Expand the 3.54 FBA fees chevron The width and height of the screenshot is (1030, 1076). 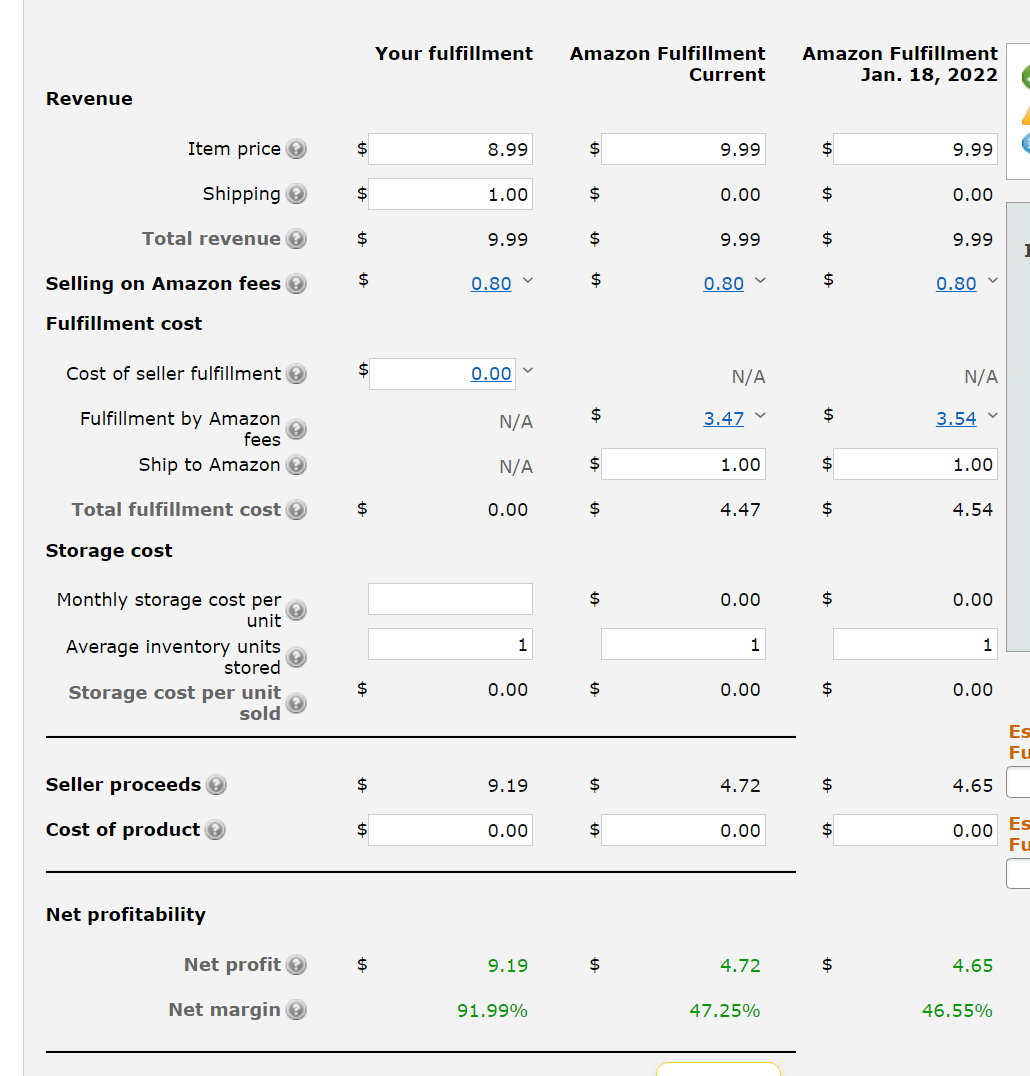tap(993, 418)
